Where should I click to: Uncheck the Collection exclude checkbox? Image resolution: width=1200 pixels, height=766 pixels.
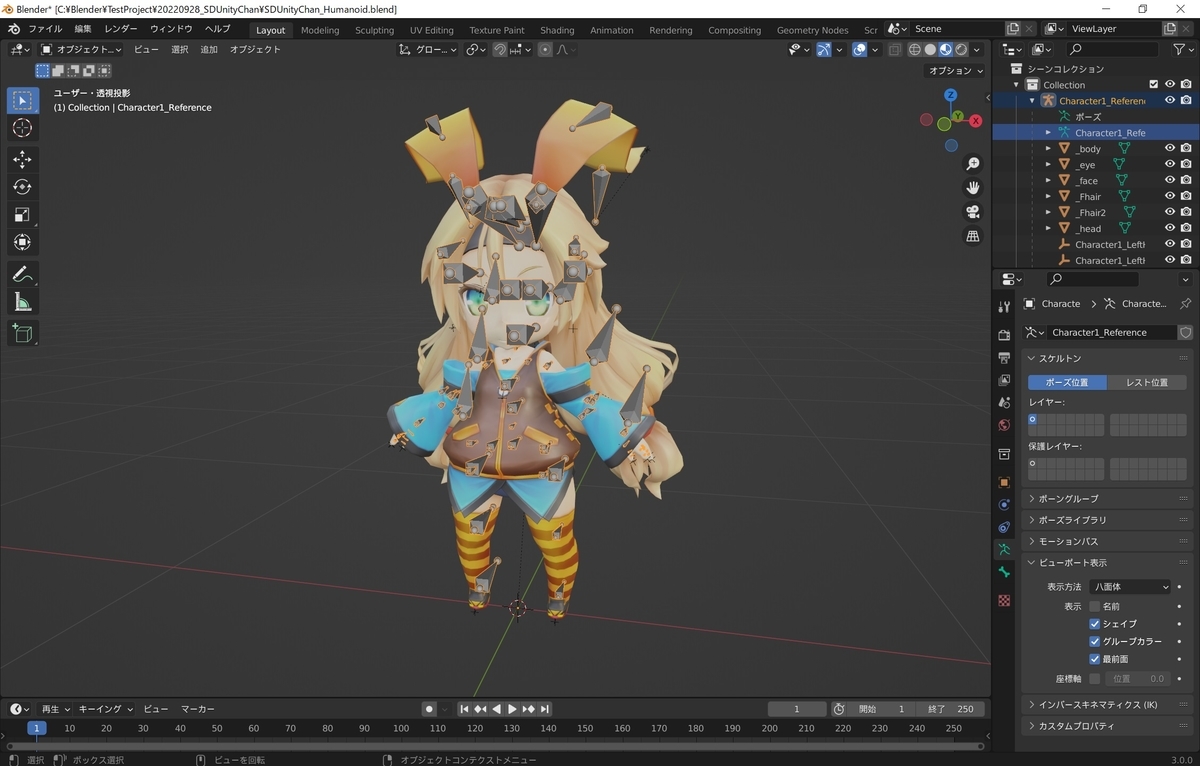(x=1153, y=85)
